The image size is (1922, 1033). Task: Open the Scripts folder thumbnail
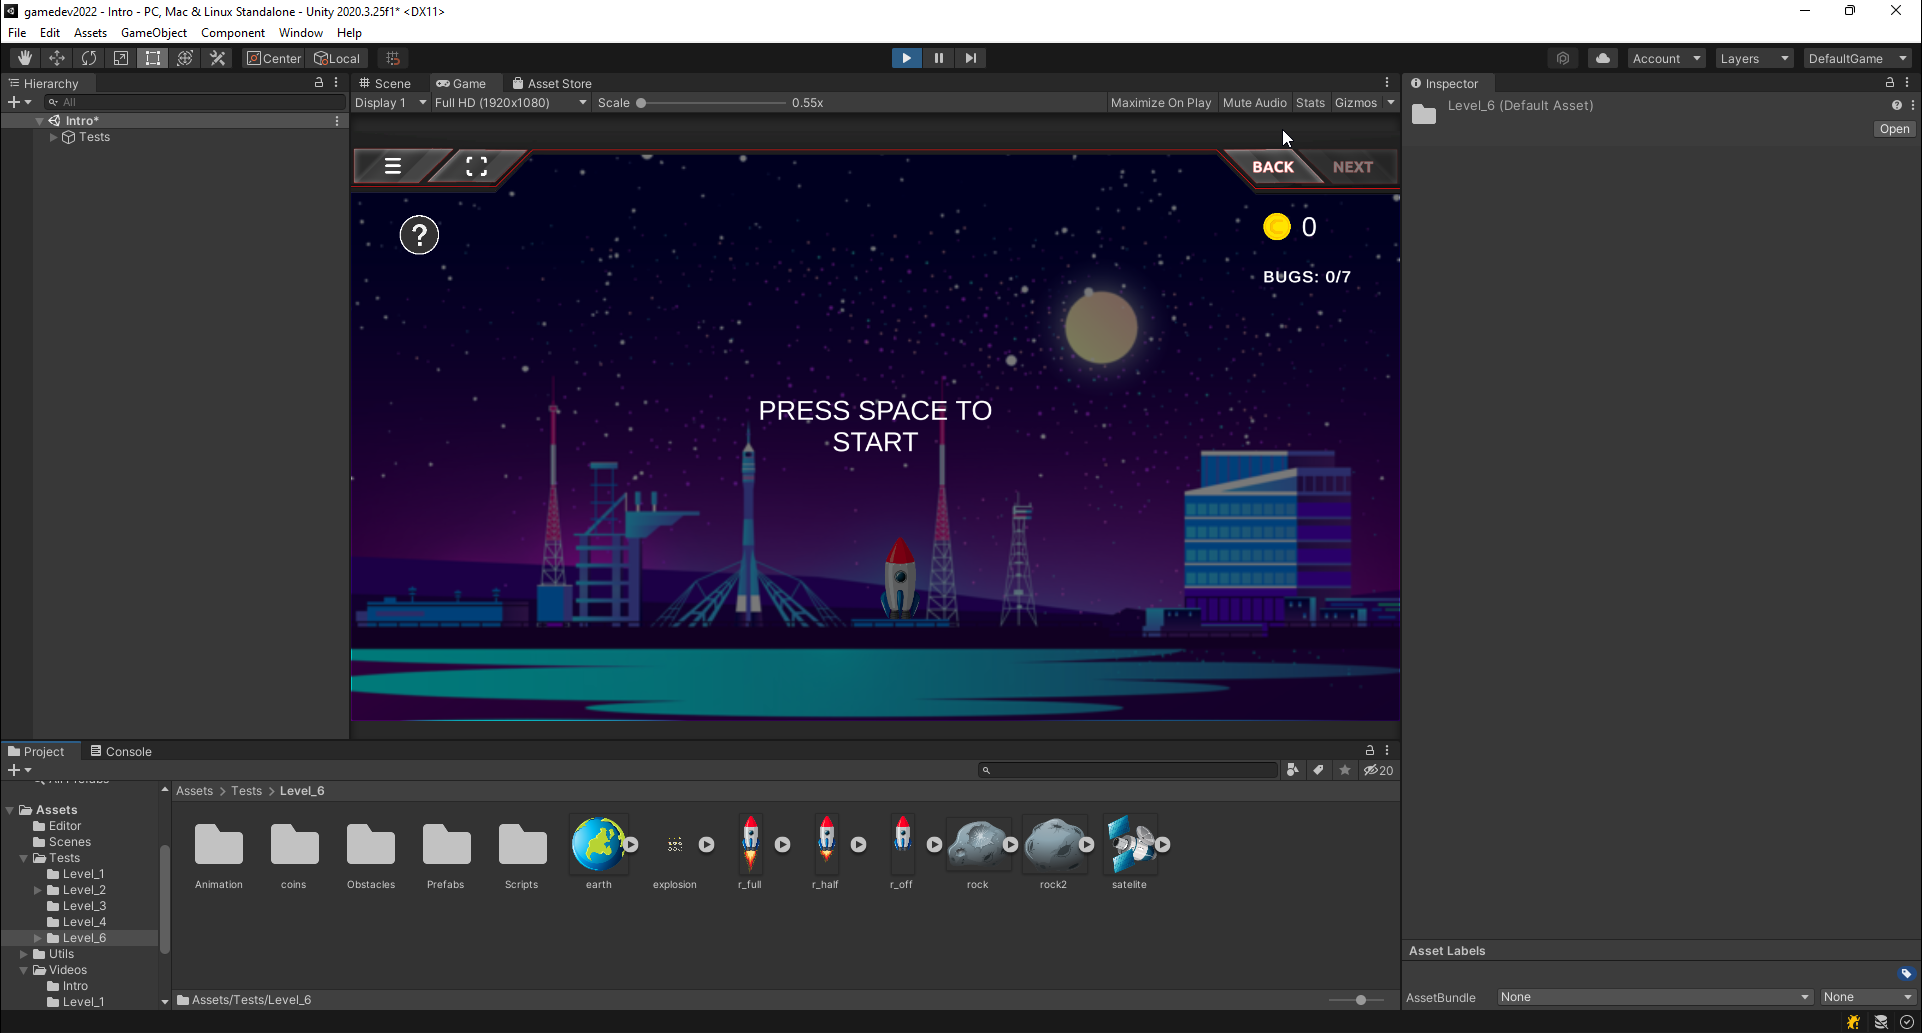click(522, 845)
